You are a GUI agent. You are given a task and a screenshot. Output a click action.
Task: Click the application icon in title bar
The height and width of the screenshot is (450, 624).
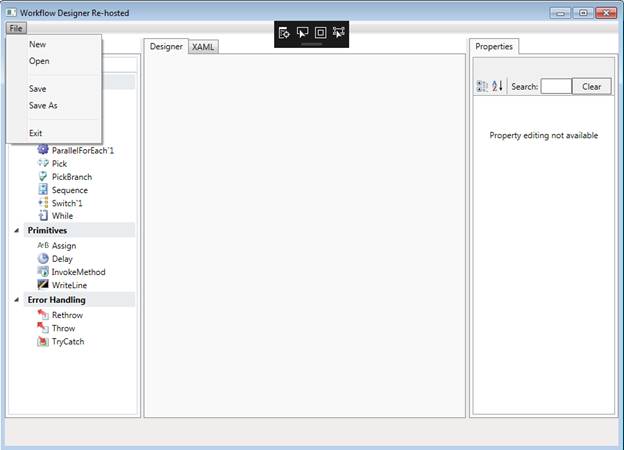point(12,13)
